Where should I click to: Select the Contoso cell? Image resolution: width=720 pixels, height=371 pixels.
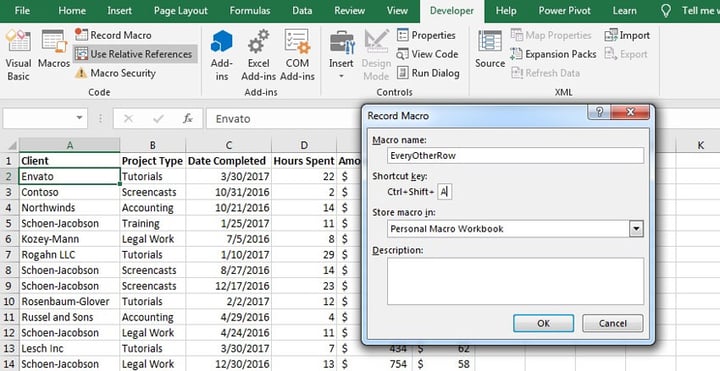pyautogui.click(x=69, y=192)
